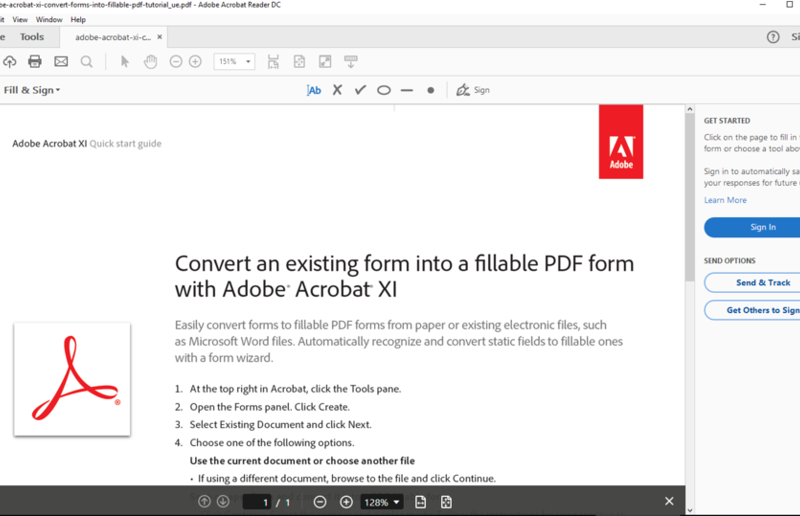The height and width of the screenshot is (516, 800).
Task: Click the Print icon in the toolbar
Action: click(x=35, y=62)
